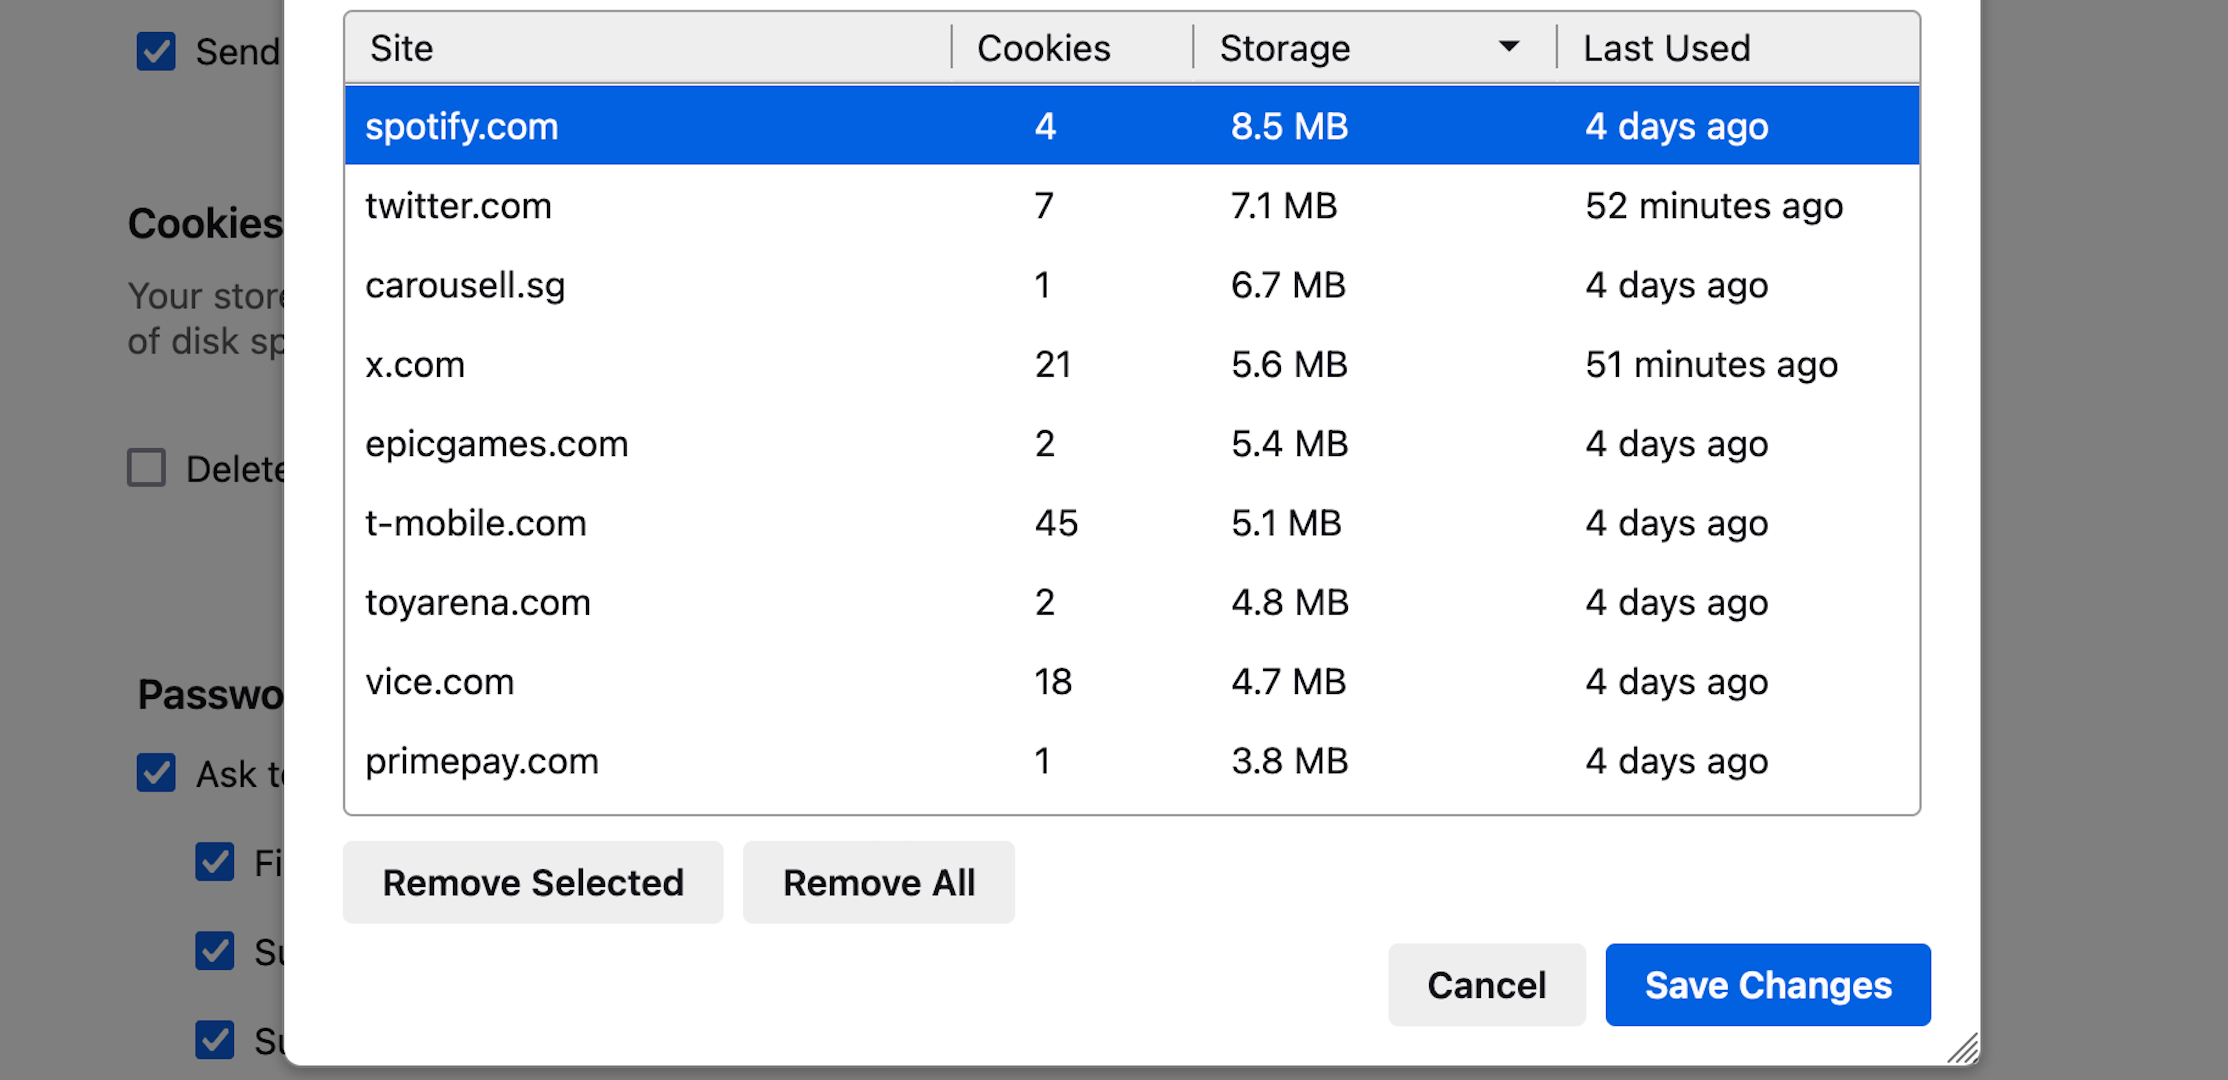Click Remove All button
This screenshot has width=2228, height=1080.
tap(877, 882)
